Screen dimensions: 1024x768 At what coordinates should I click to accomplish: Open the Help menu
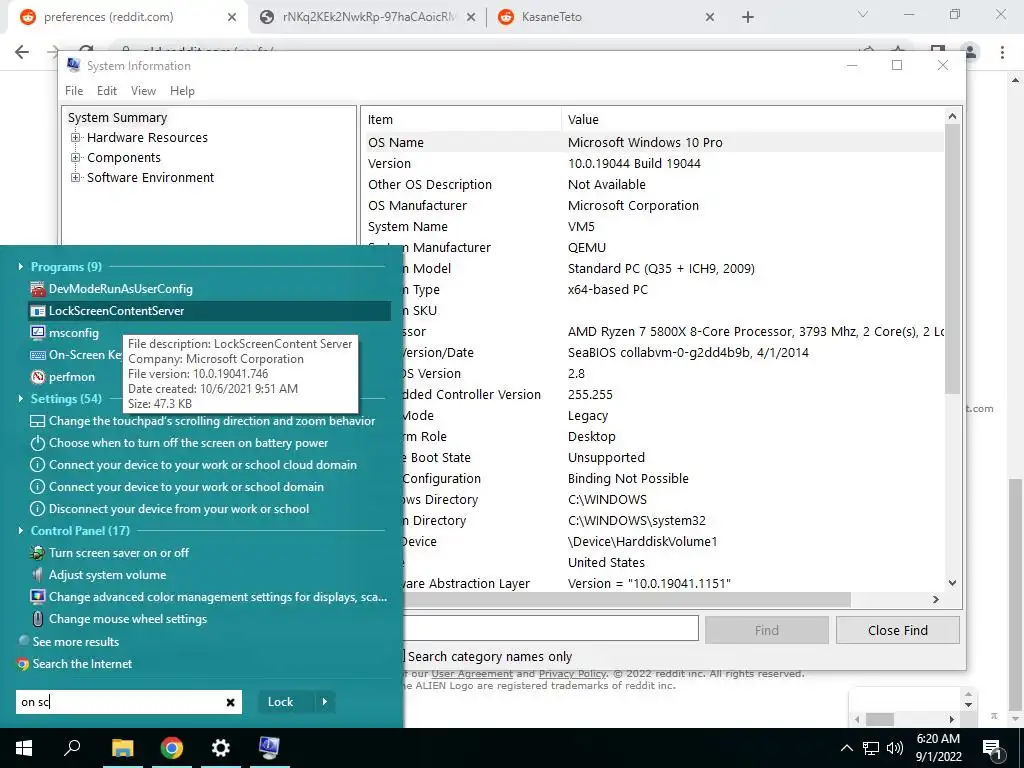(182, 91)
